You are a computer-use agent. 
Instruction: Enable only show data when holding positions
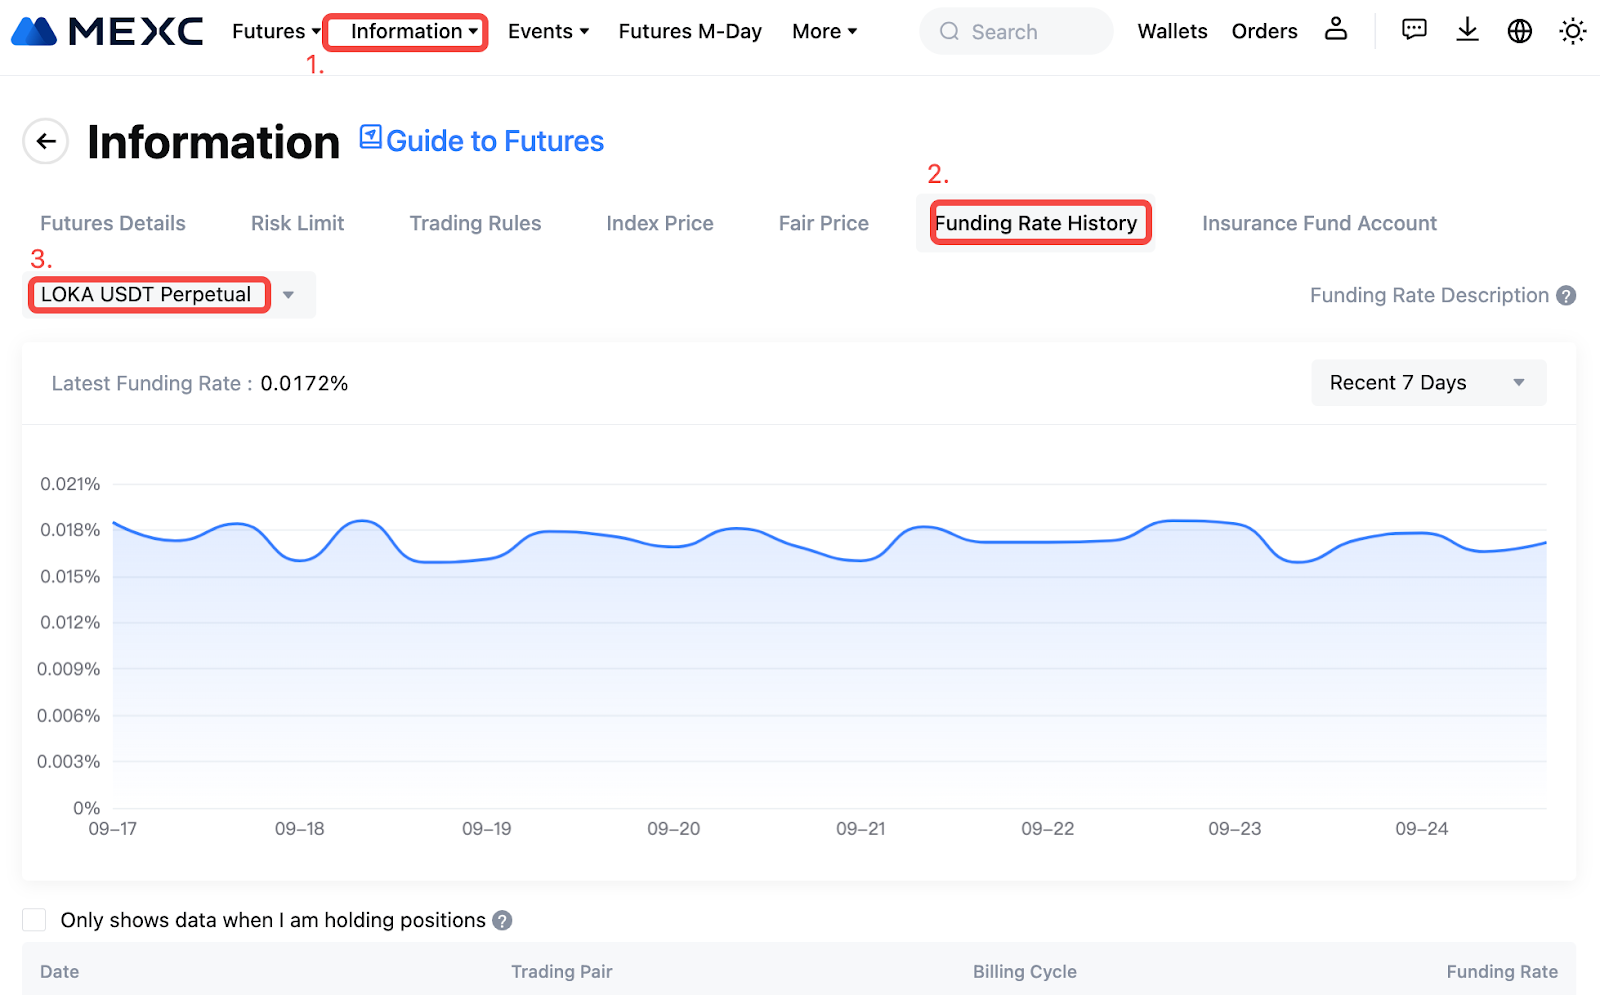[35, 920]
